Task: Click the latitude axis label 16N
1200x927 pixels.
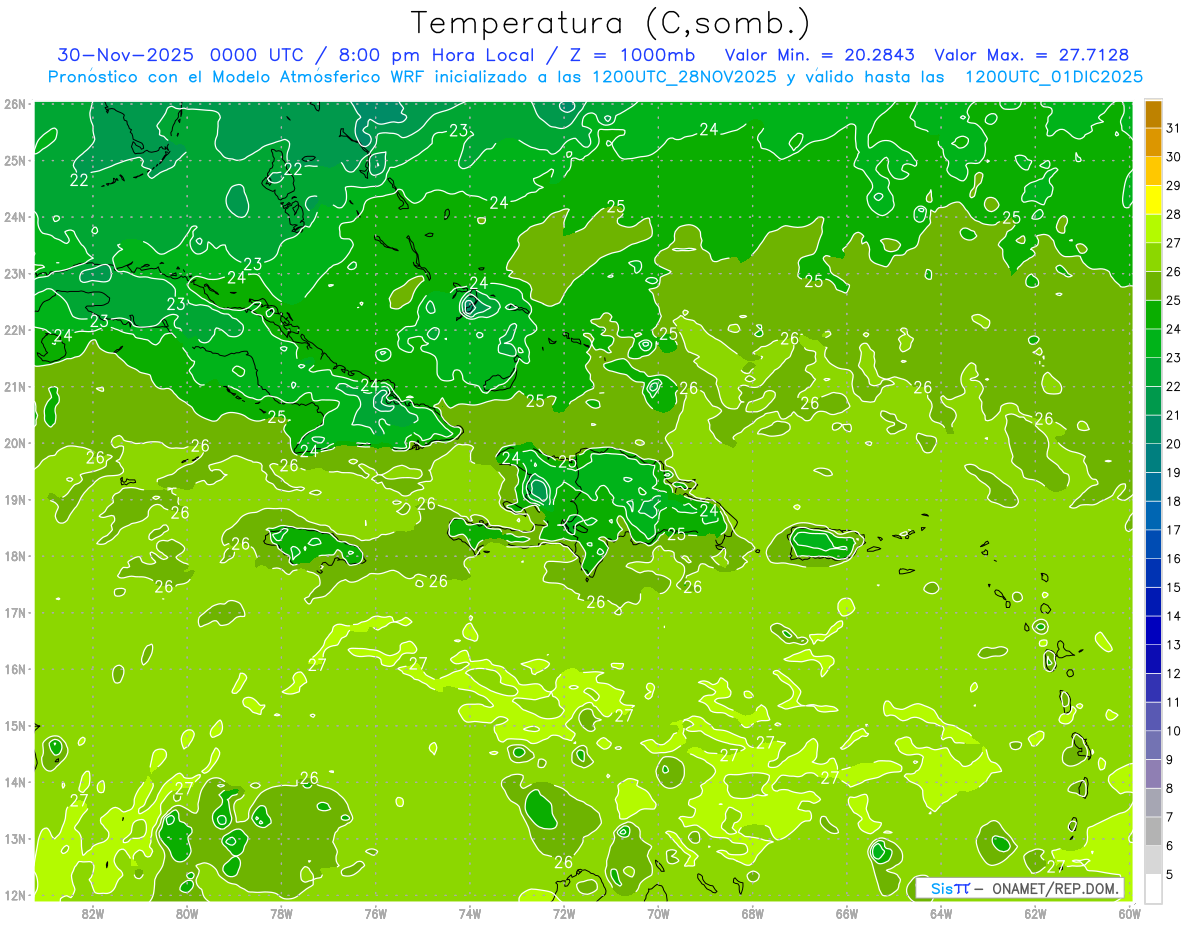Action: [15, 669]
